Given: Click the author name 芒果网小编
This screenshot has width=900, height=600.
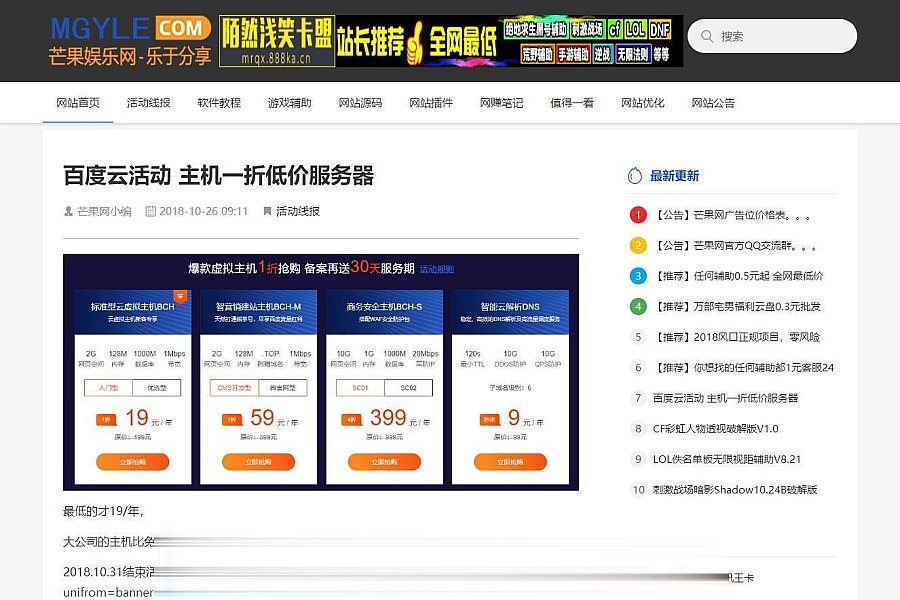Looking at the screenshot, I should click(104, 211).
